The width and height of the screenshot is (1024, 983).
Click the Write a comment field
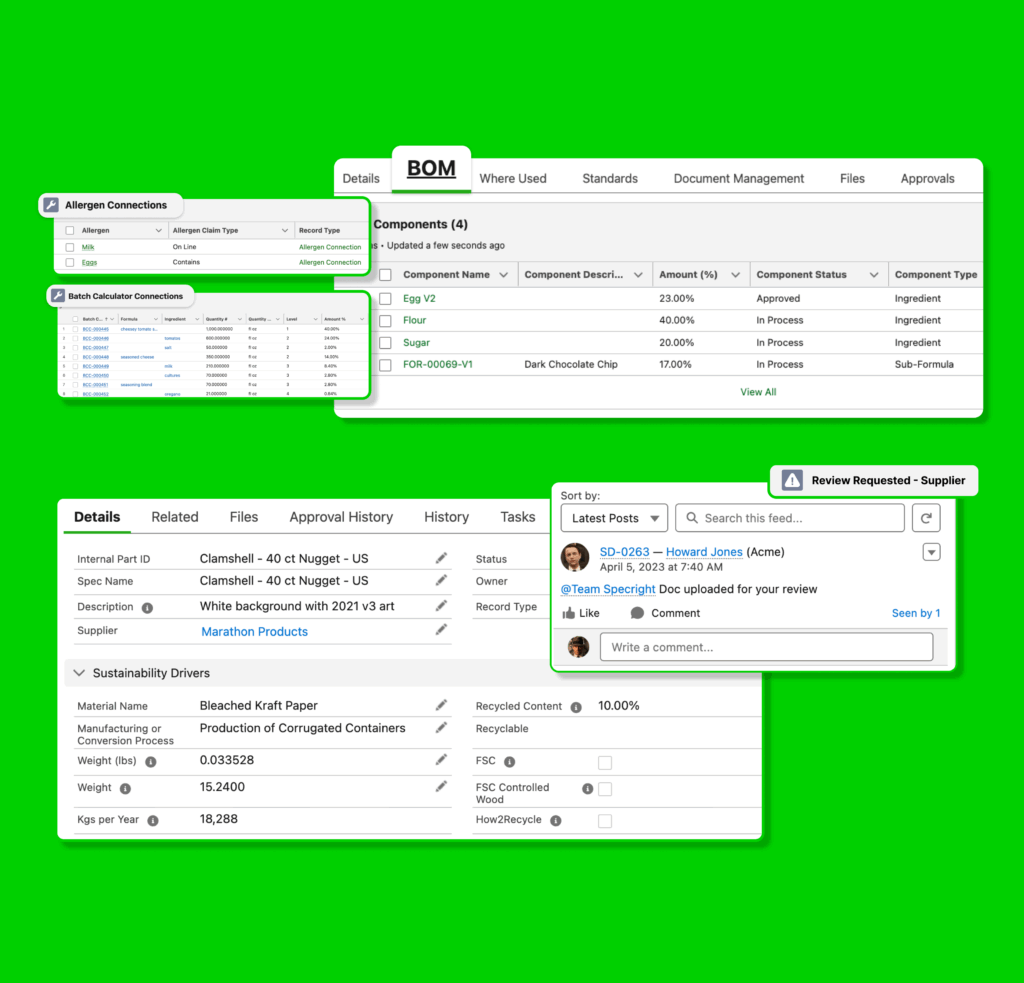tap(765, 647)
